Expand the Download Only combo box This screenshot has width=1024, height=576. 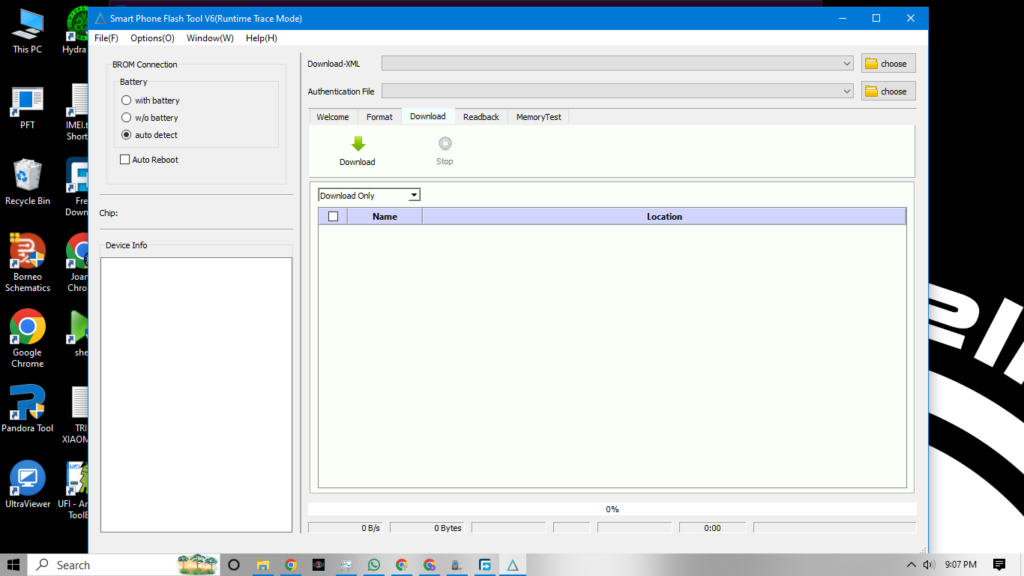pos(412,194)
